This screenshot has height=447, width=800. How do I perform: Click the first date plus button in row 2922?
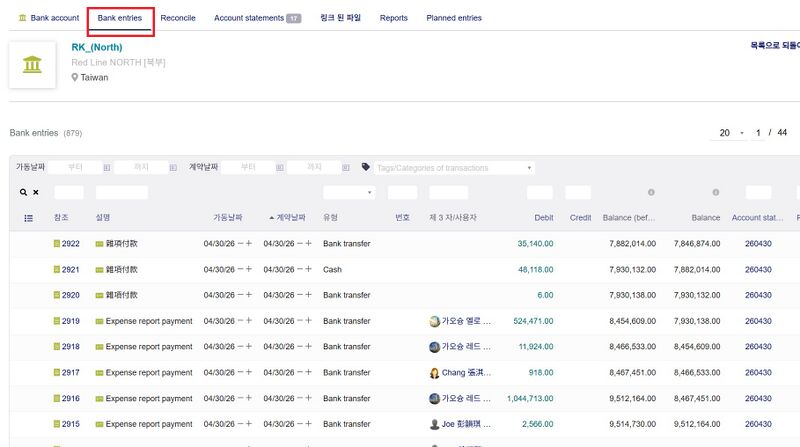pos(249,243)
